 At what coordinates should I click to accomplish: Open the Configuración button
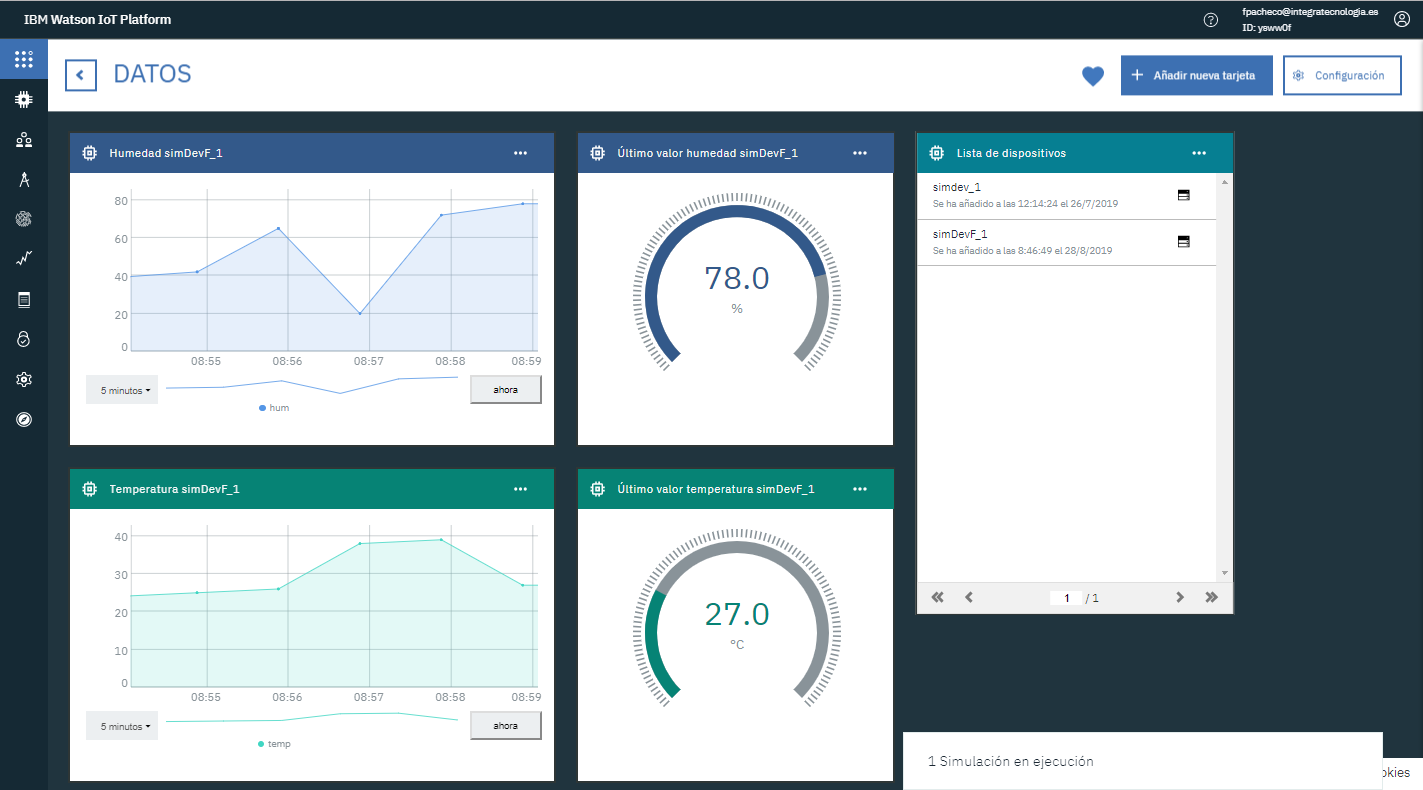click(x=1342, y=75)
